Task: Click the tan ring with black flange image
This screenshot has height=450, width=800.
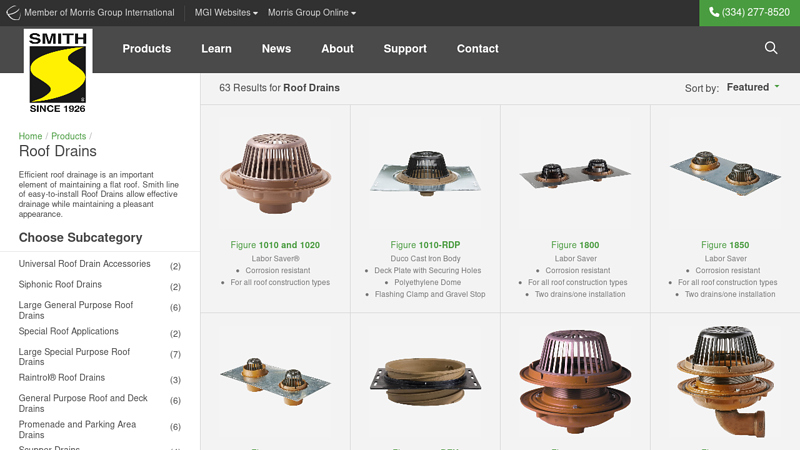Action: coord(426,381)
